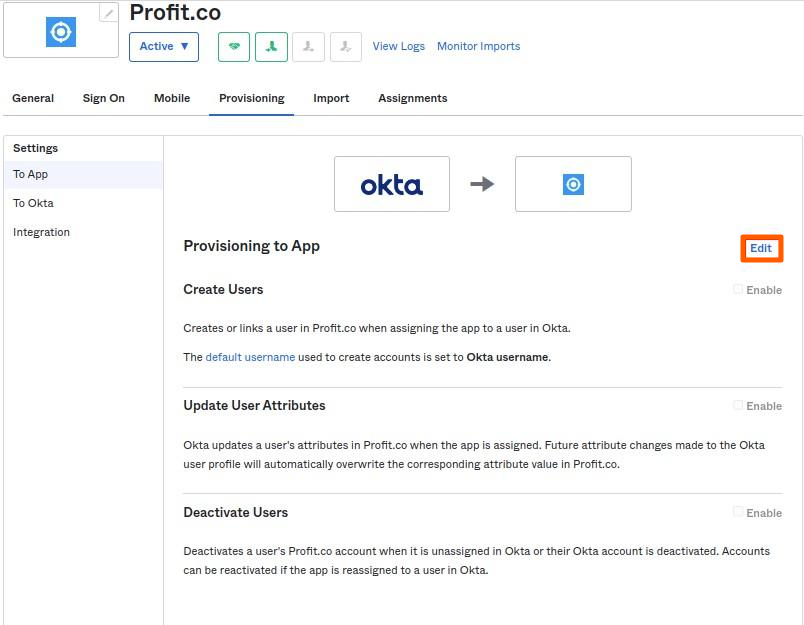Select To Okta in Settings sidebar
804x625 pixels.
coord(33,203)
